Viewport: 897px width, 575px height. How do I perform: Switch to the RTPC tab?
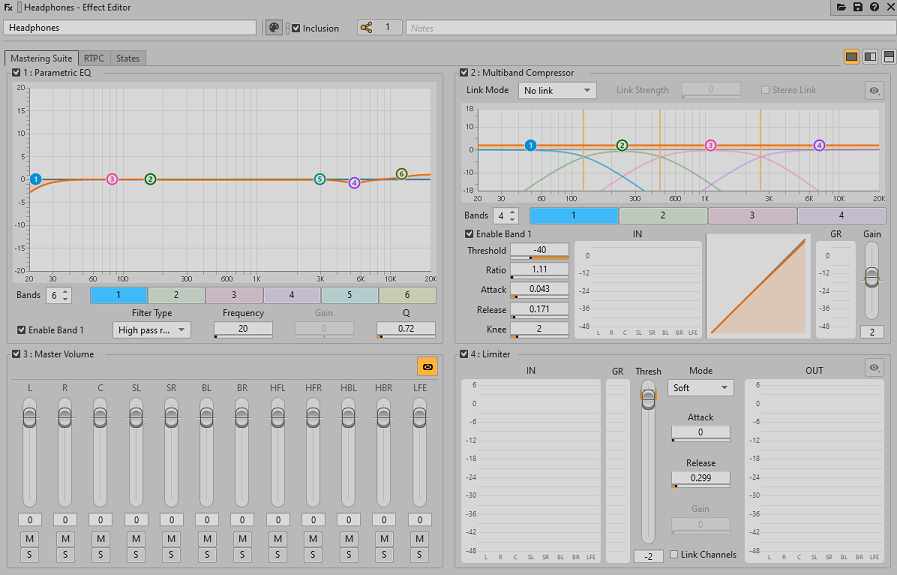[x=94, y=58]
